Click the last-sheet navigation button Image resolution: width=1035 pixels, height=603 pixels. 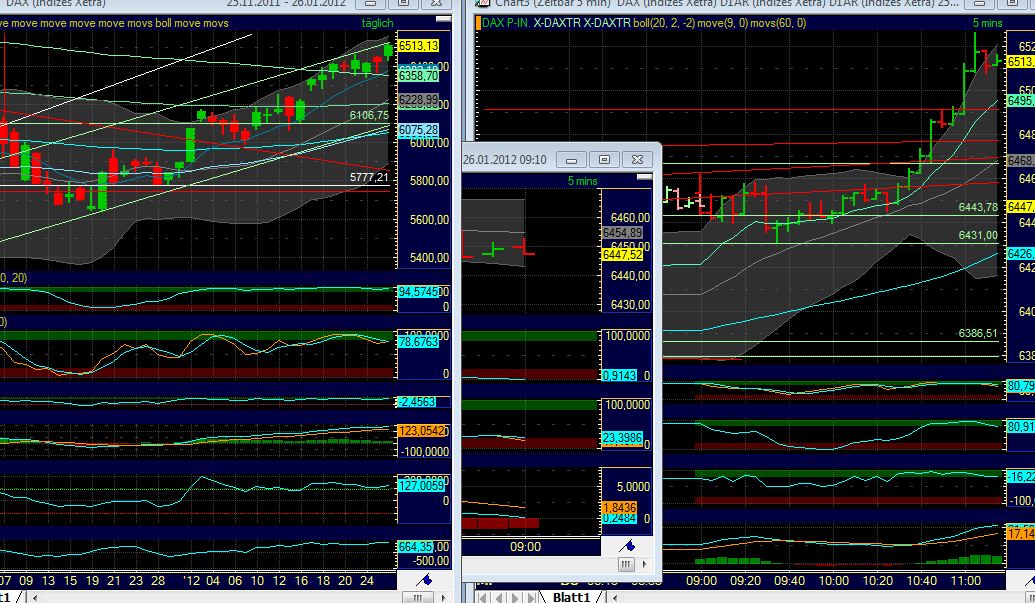point(530,598)
